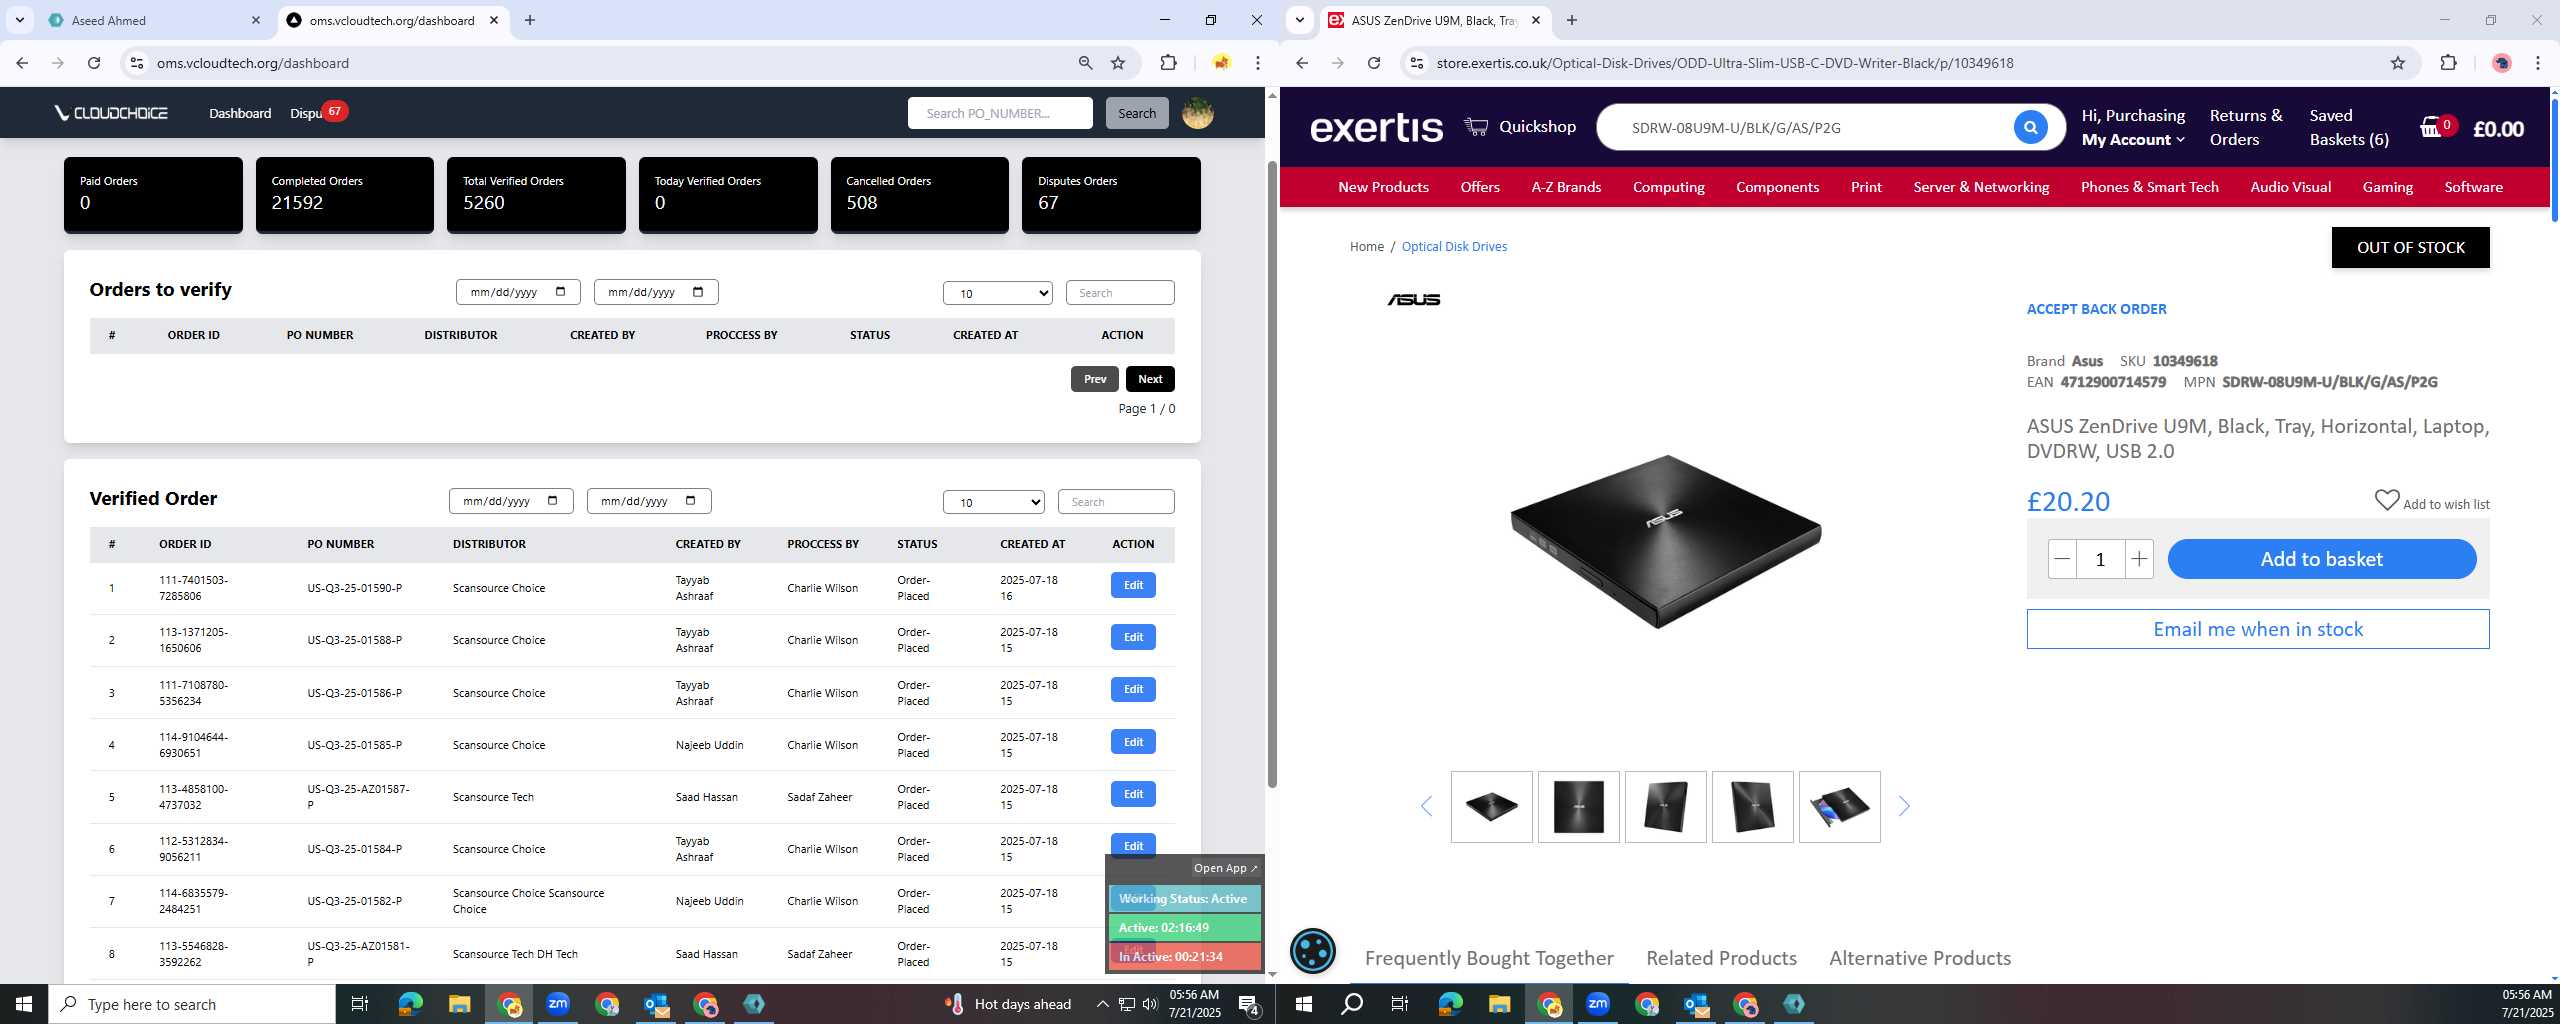Expand My Account dropdown
Image resolution: width=2560 pixels, height=1024 pixels.
2133,140
